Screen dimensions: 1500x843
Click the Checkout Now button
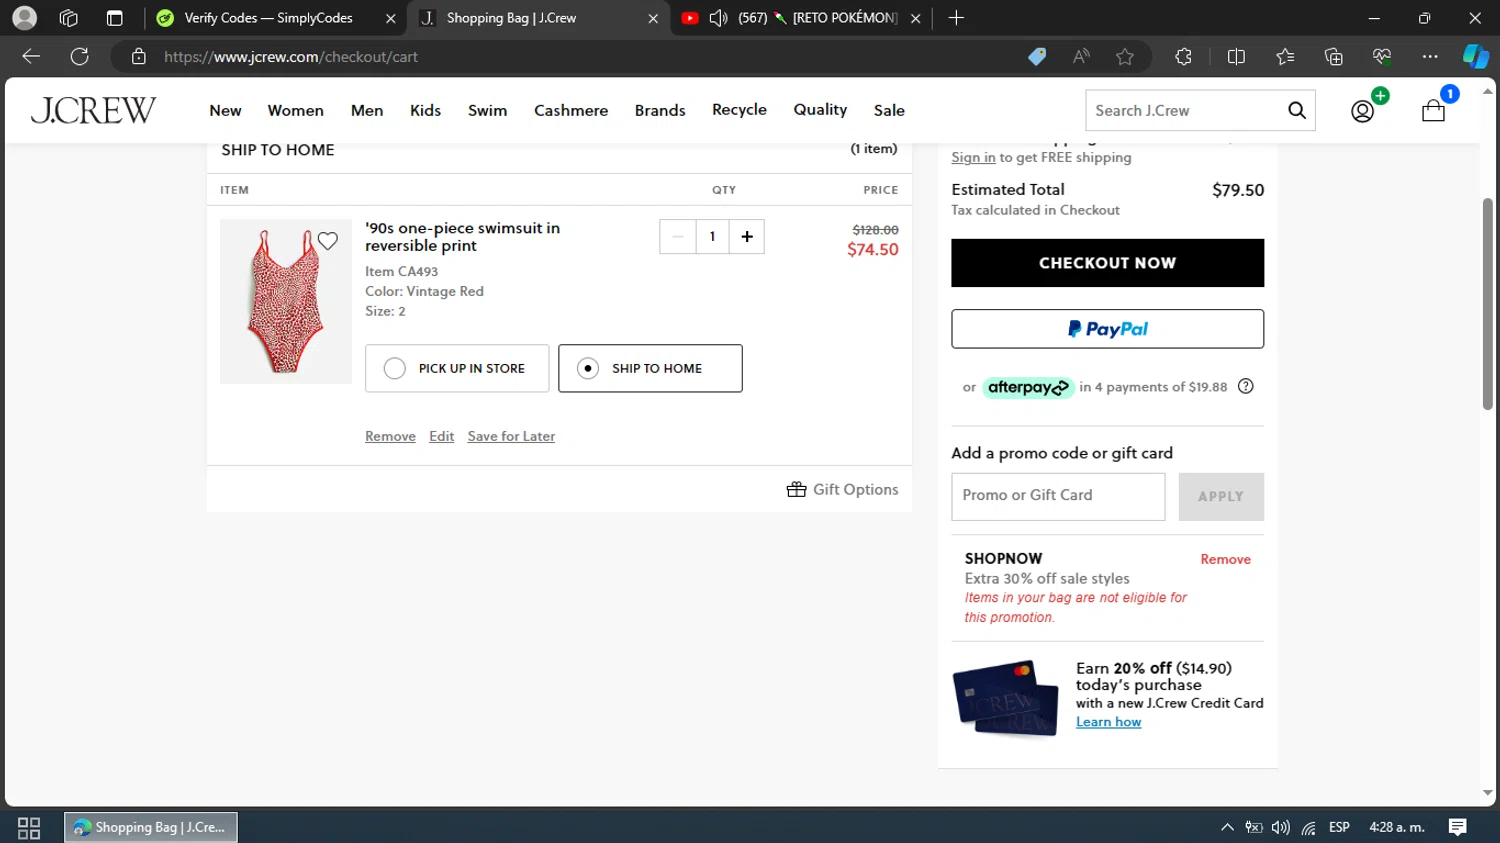1107,263
